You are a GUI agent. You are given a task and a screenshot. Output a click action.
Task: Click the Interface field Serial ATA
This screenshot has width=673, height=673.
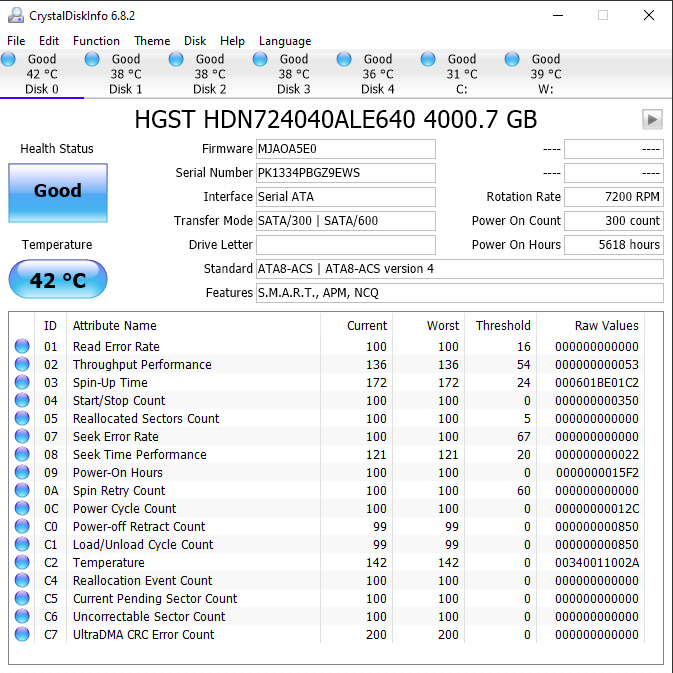pyautogui.click(x=346, y=197)
